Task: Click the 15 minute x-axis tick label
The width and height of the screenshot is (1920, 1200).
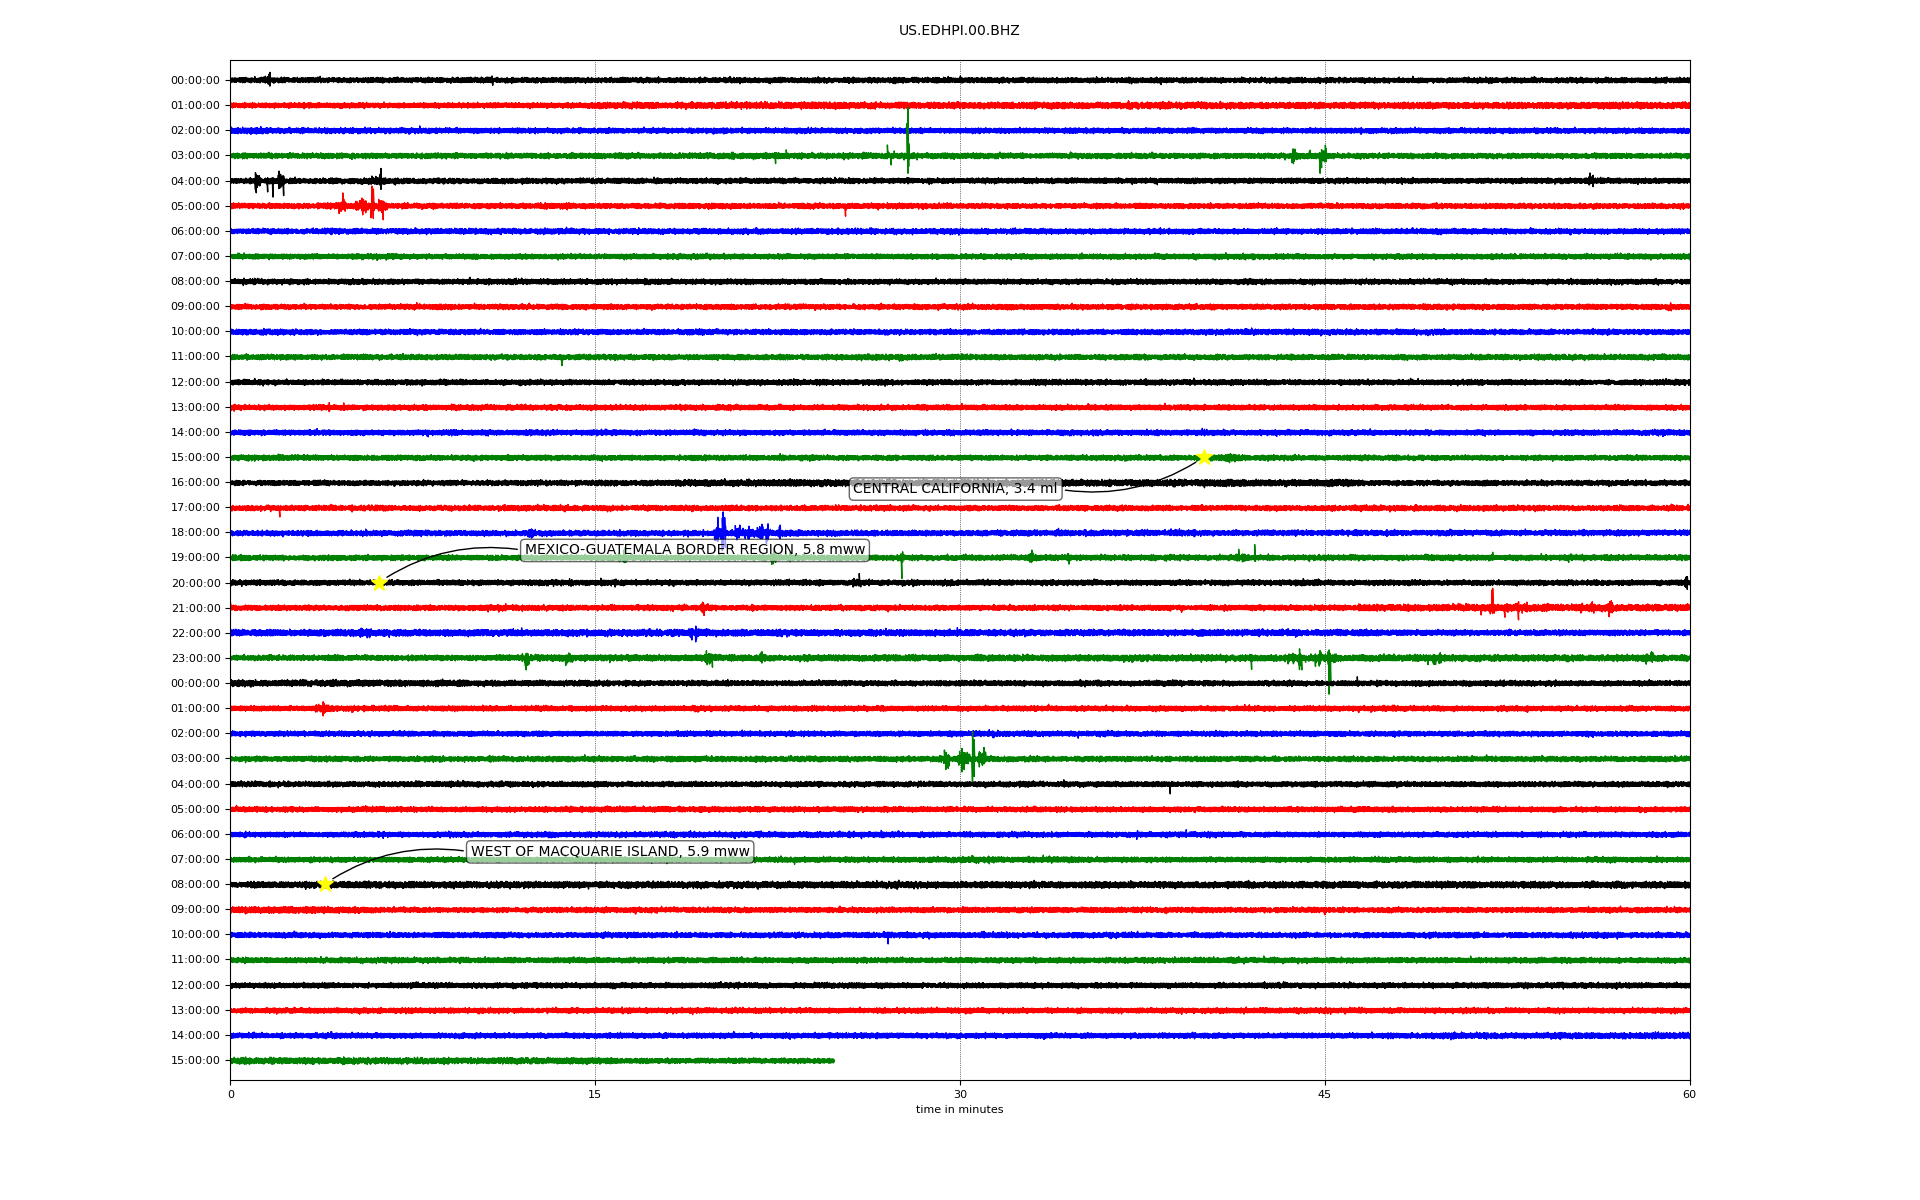Action: pyautogui.click(x=595, y=1094)
